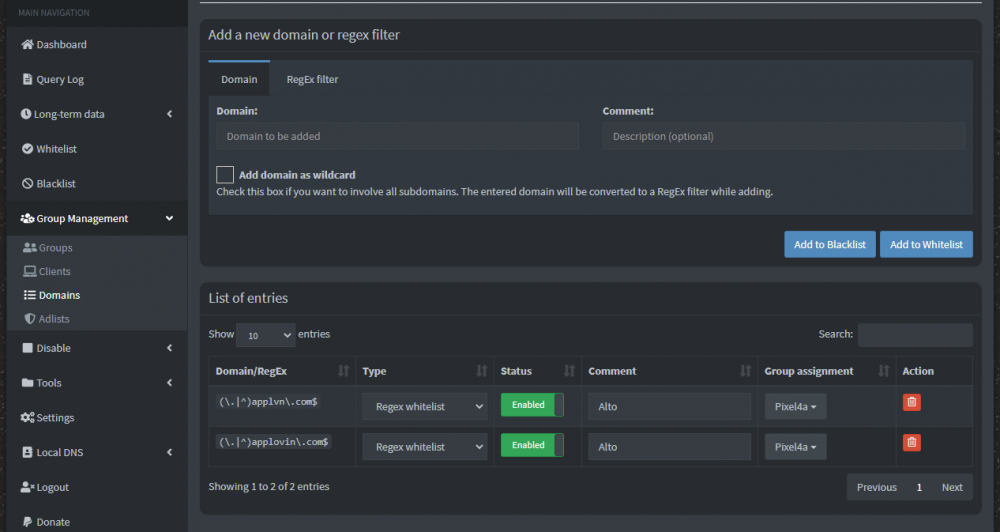Viewport: 1000px width, 532px height.
Task: Click the trash icon for the applovin entry
Action: tap(911, 442)
